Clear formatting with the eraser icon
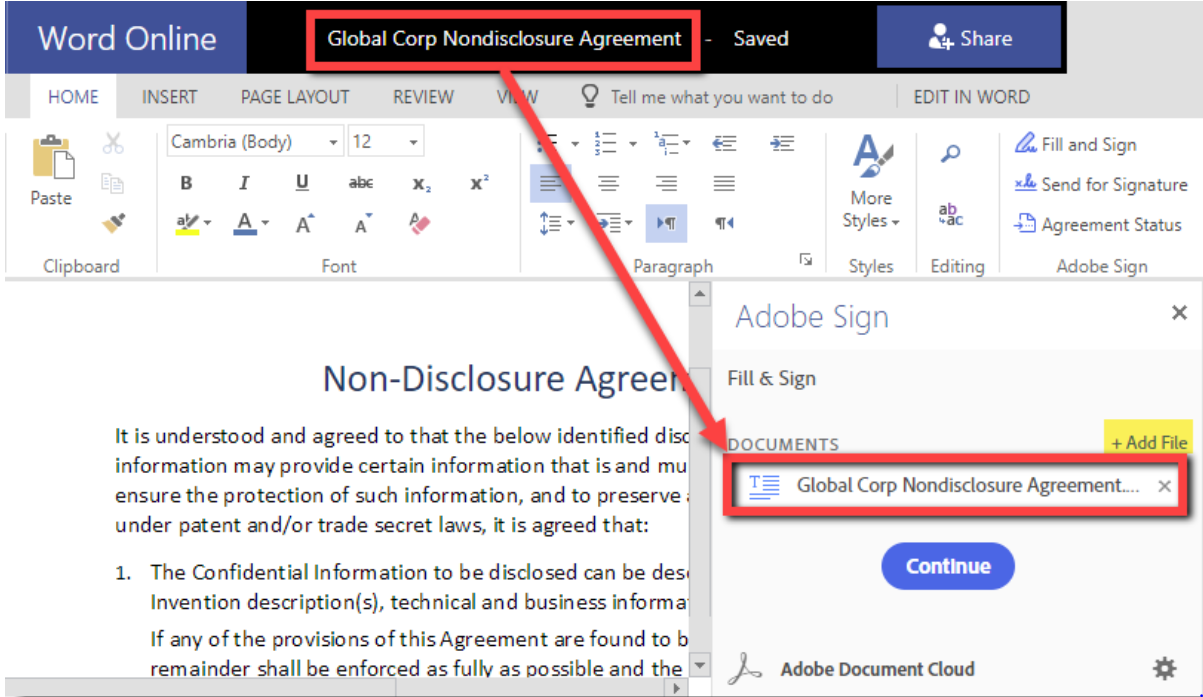This screenshot has width=1203, height=697. [419, 222]
